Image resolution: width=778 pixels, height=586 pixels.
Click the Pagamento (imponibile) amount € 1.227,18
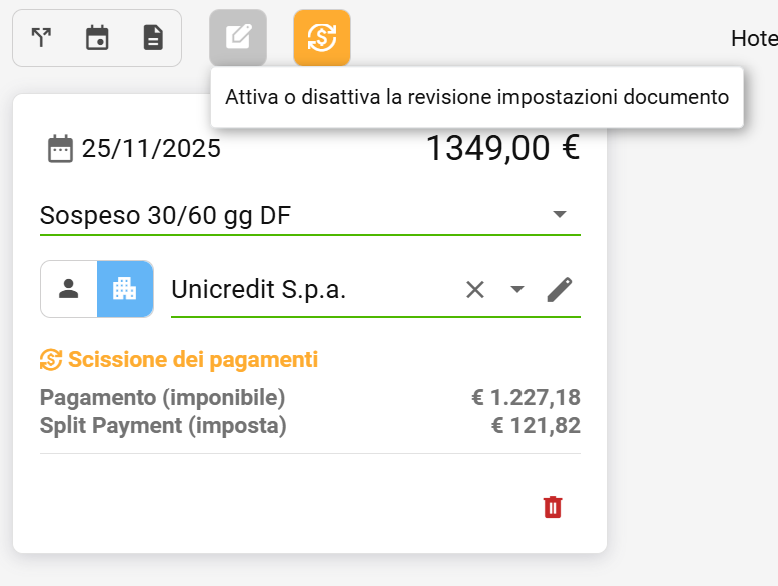pyautogui.click(x=526, y=398)
